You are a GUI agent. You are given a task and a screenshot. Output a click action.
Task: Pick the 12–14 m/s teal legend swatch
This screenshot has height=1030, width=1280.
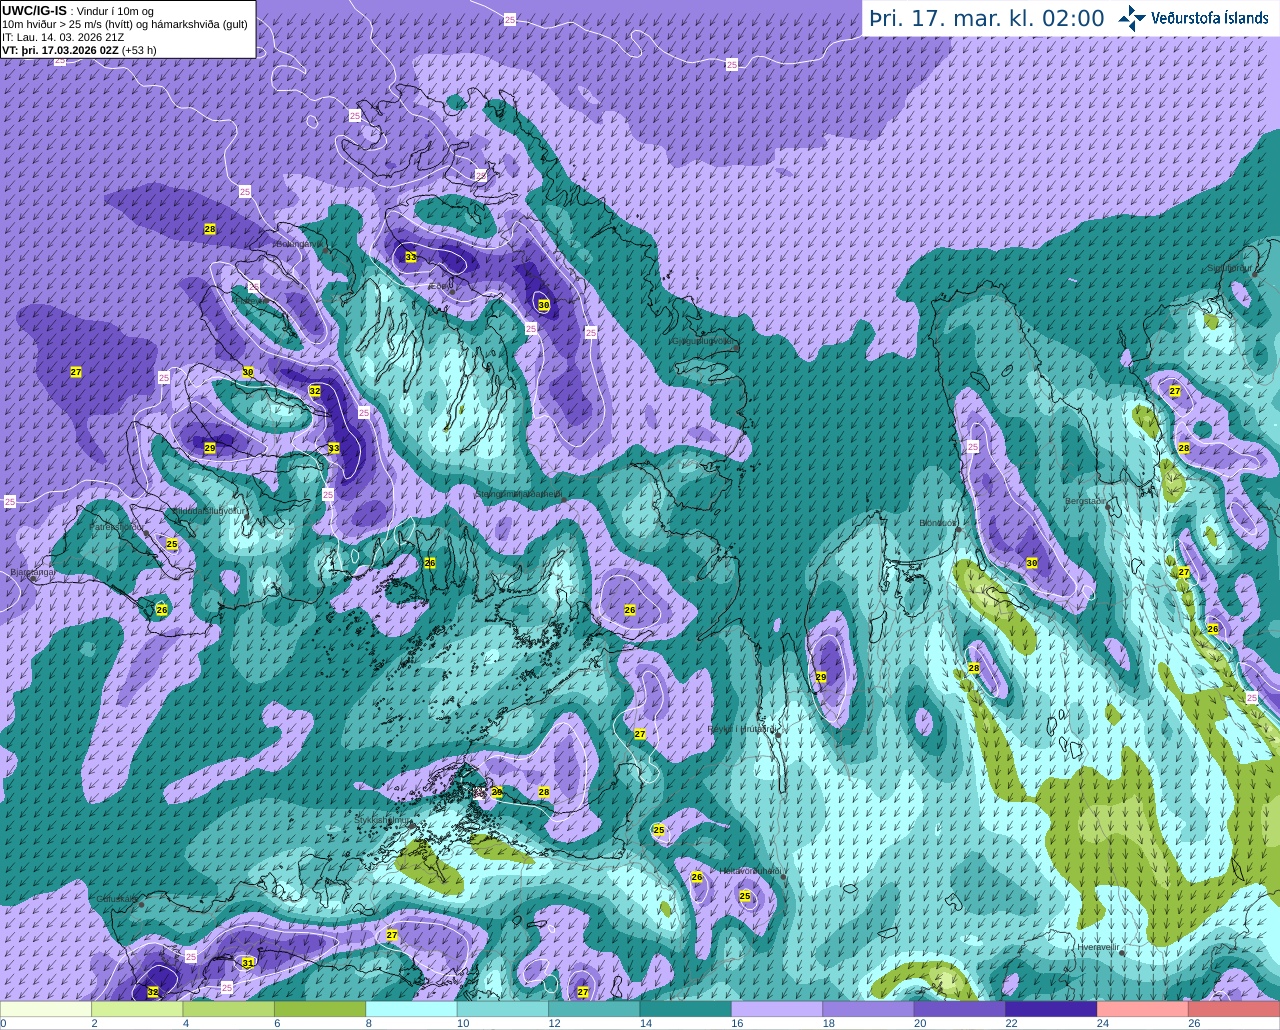[x=594, y=1009]
